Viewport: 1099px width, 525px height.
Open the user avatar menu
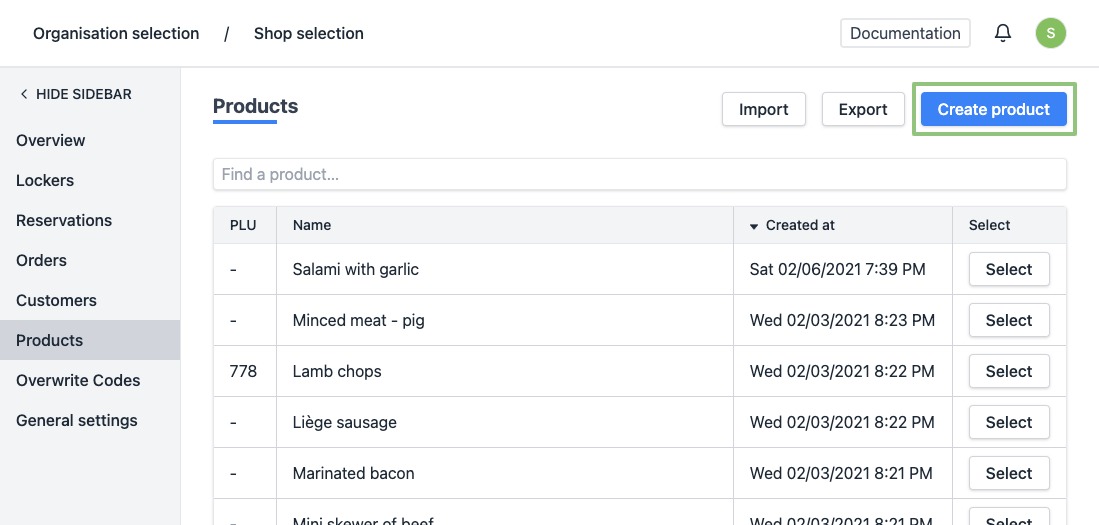pos(1050,33)
